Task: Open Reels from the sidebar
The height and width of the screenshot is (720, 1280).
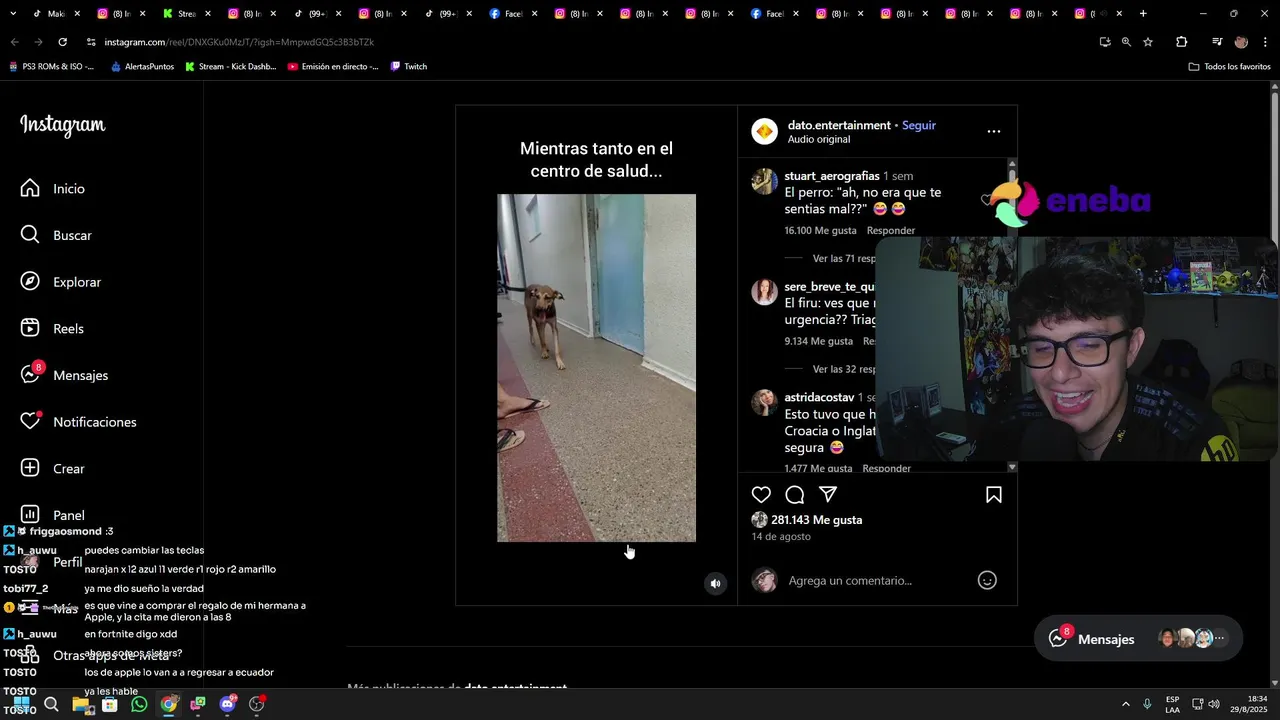Action: tap(52, 328)
